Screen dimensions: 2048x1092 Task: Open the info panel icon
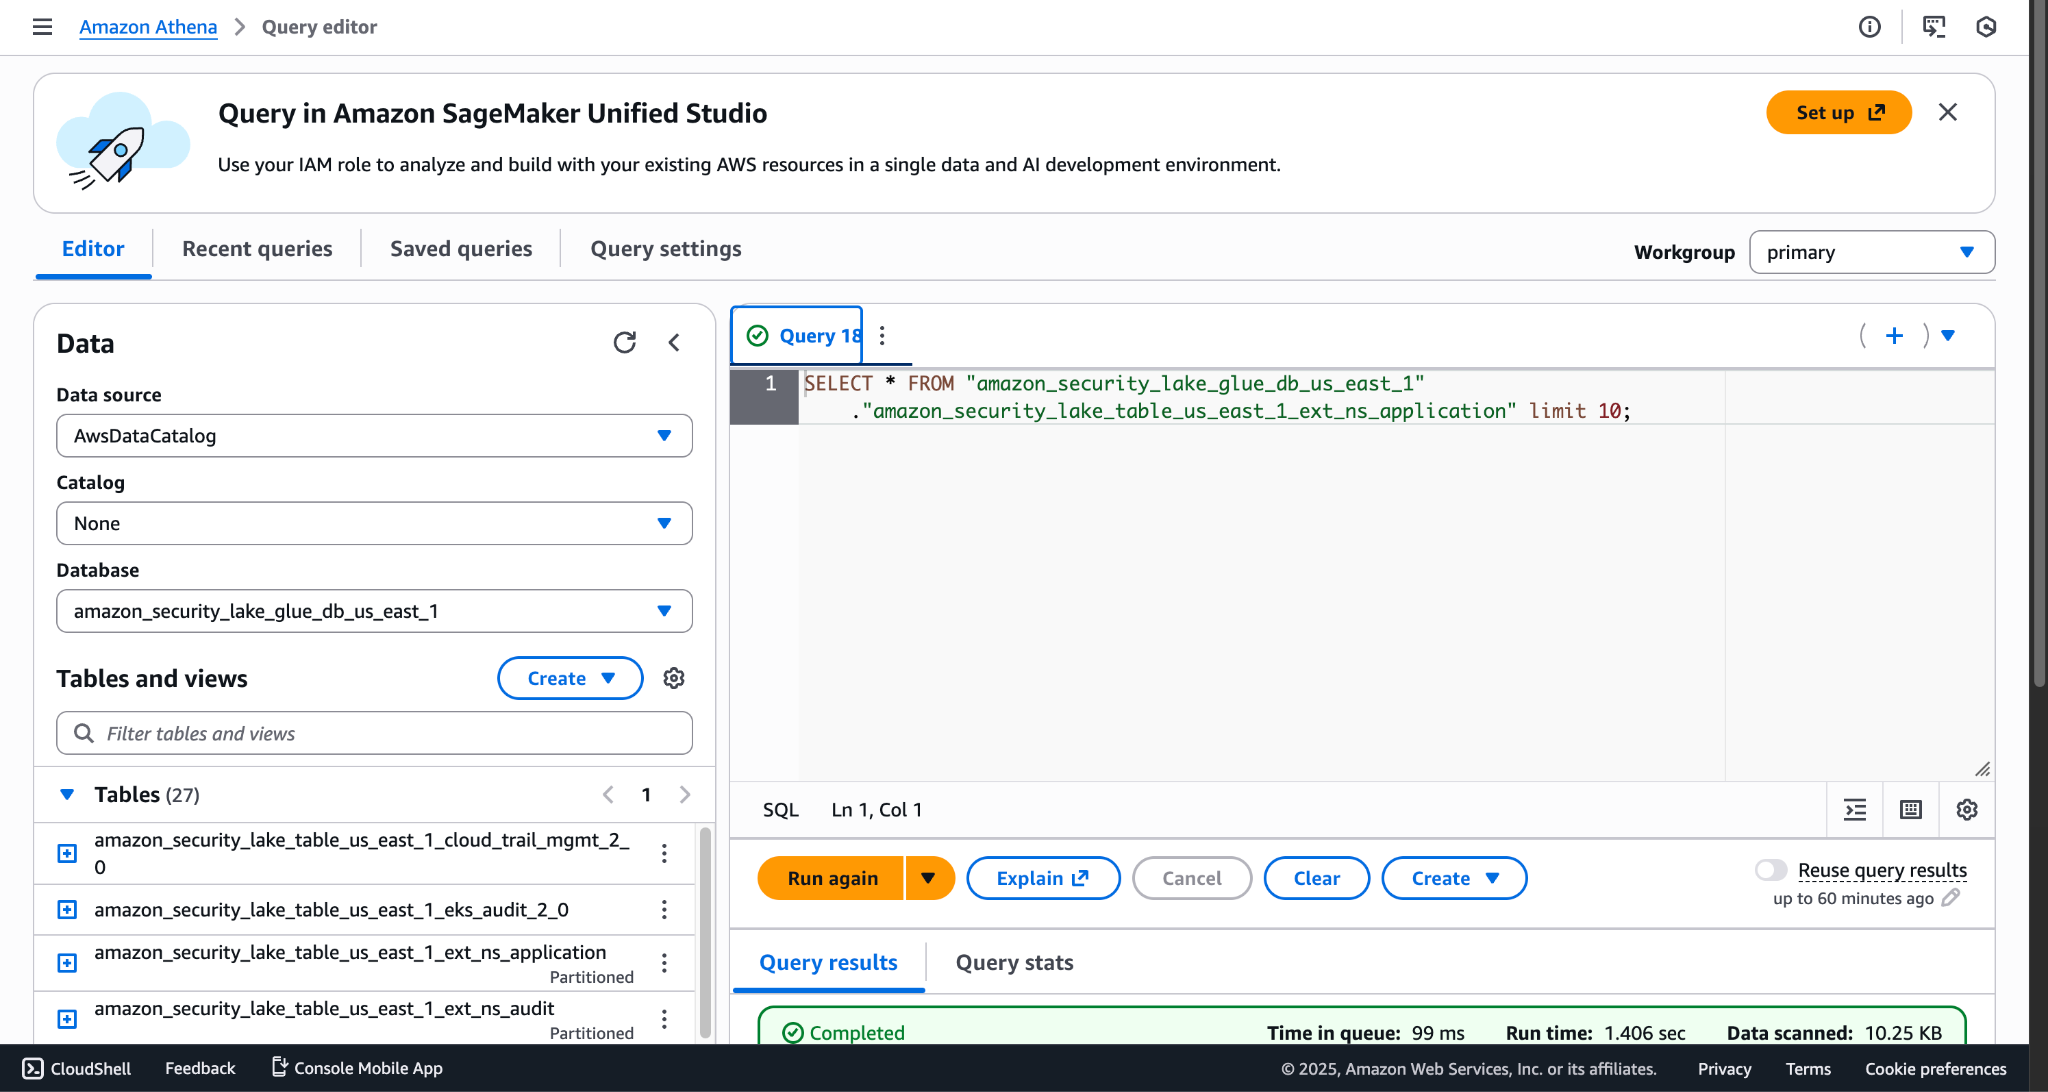[x=1869, y=27]
